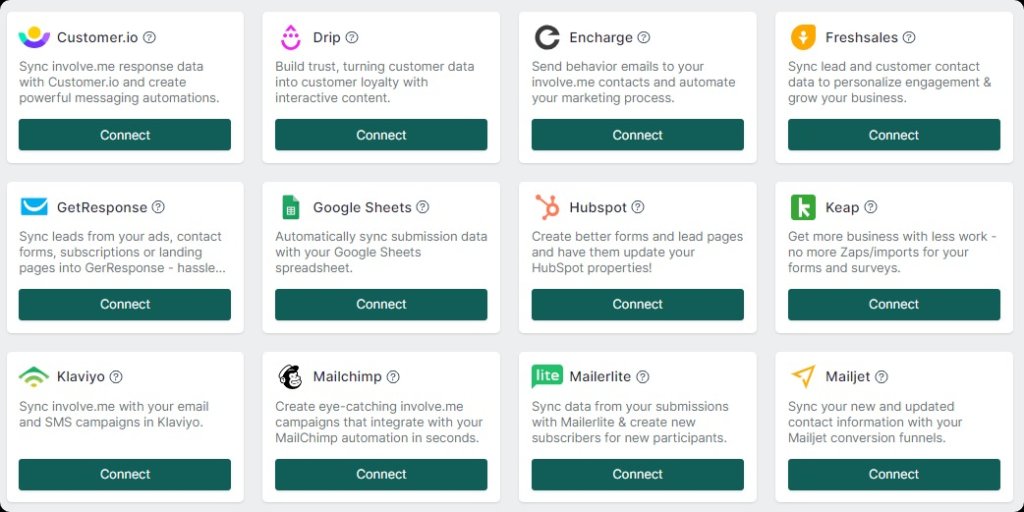This screenshot has height=512, width=1024.
Task: Click the Mailjet paper plane logo
Action: point(803,377)
